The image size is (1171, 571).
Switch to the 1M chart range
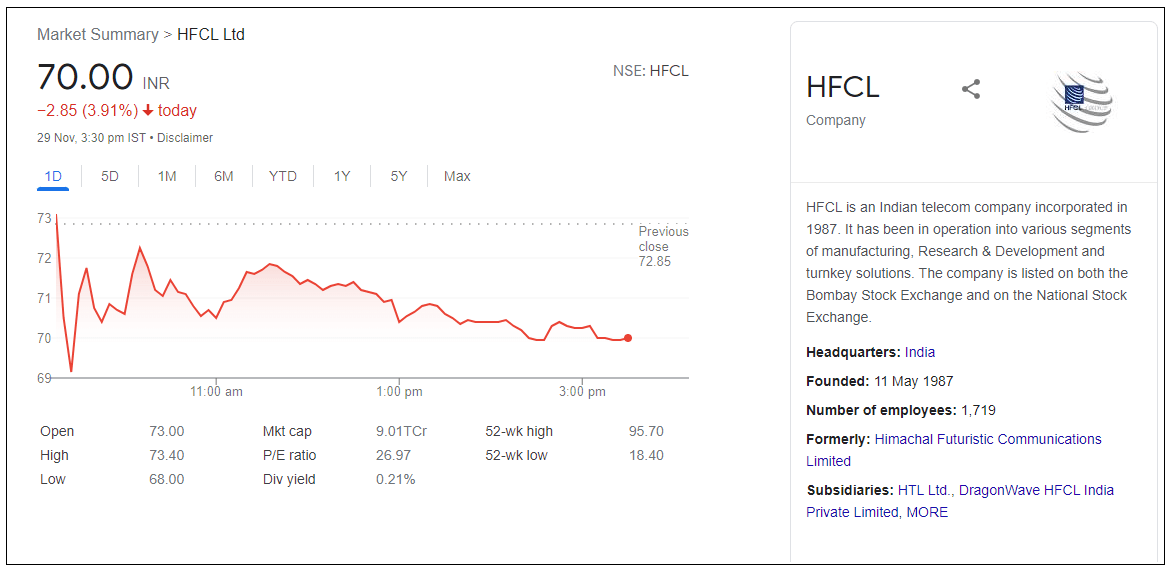tap(167, 177)
